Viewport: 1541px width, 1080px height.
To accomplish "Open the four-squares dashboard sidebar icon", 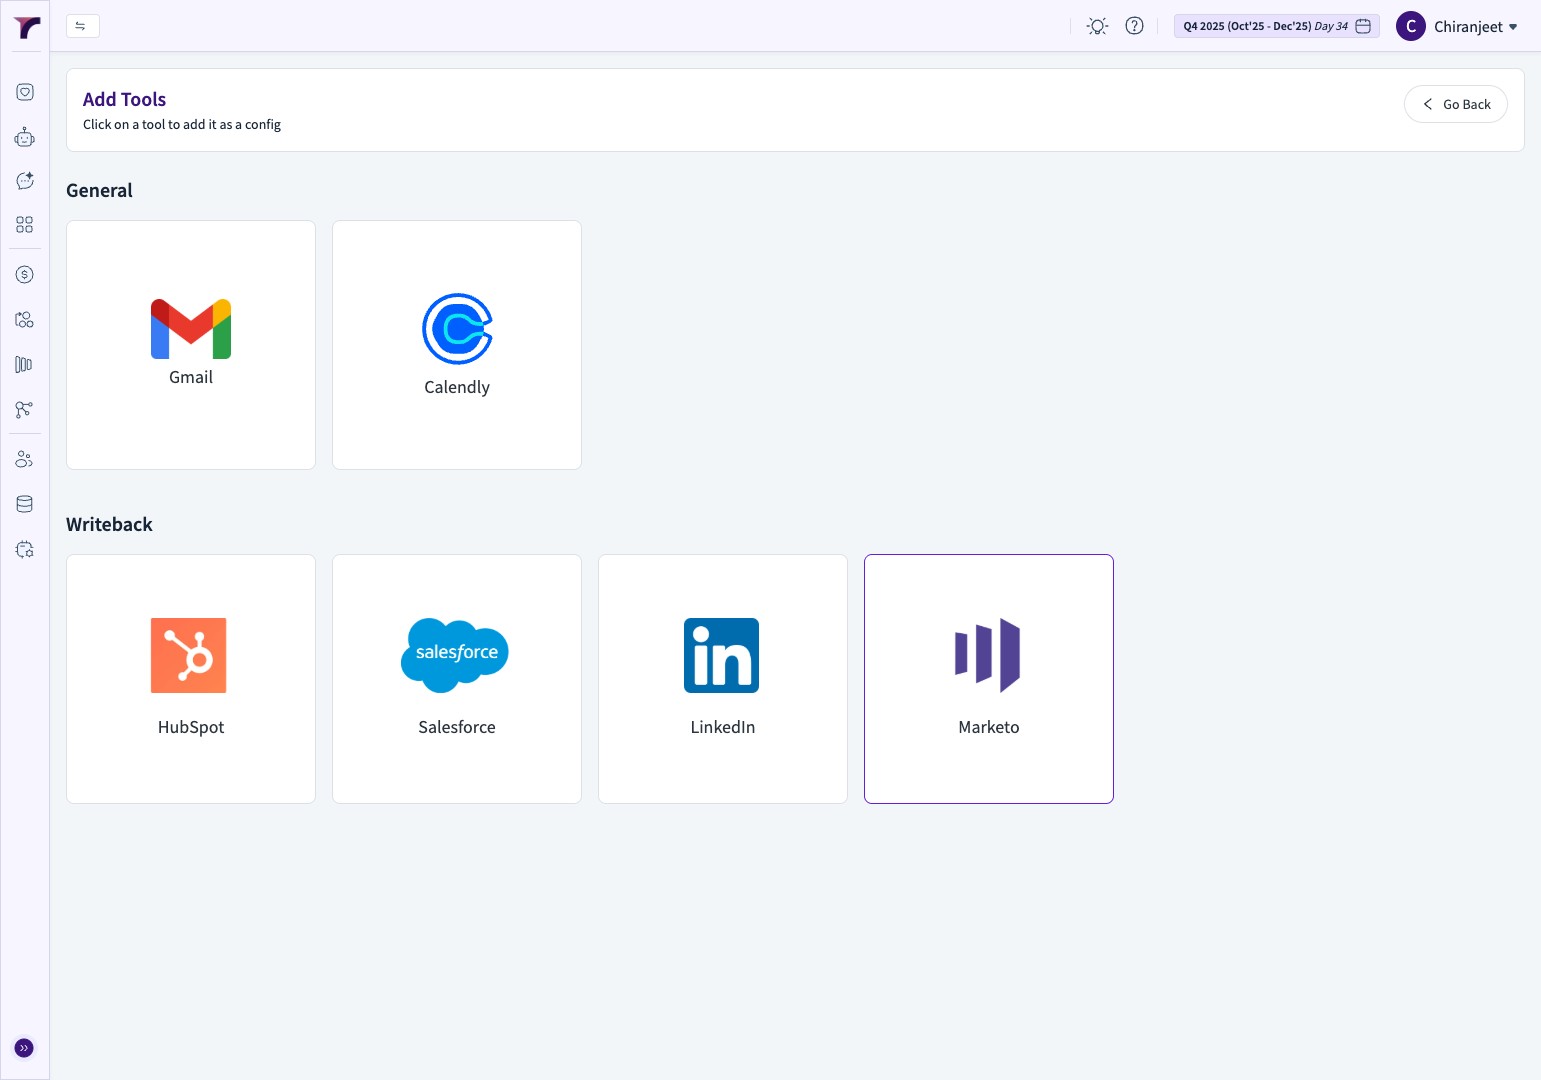I will click(x=25, y=225).
